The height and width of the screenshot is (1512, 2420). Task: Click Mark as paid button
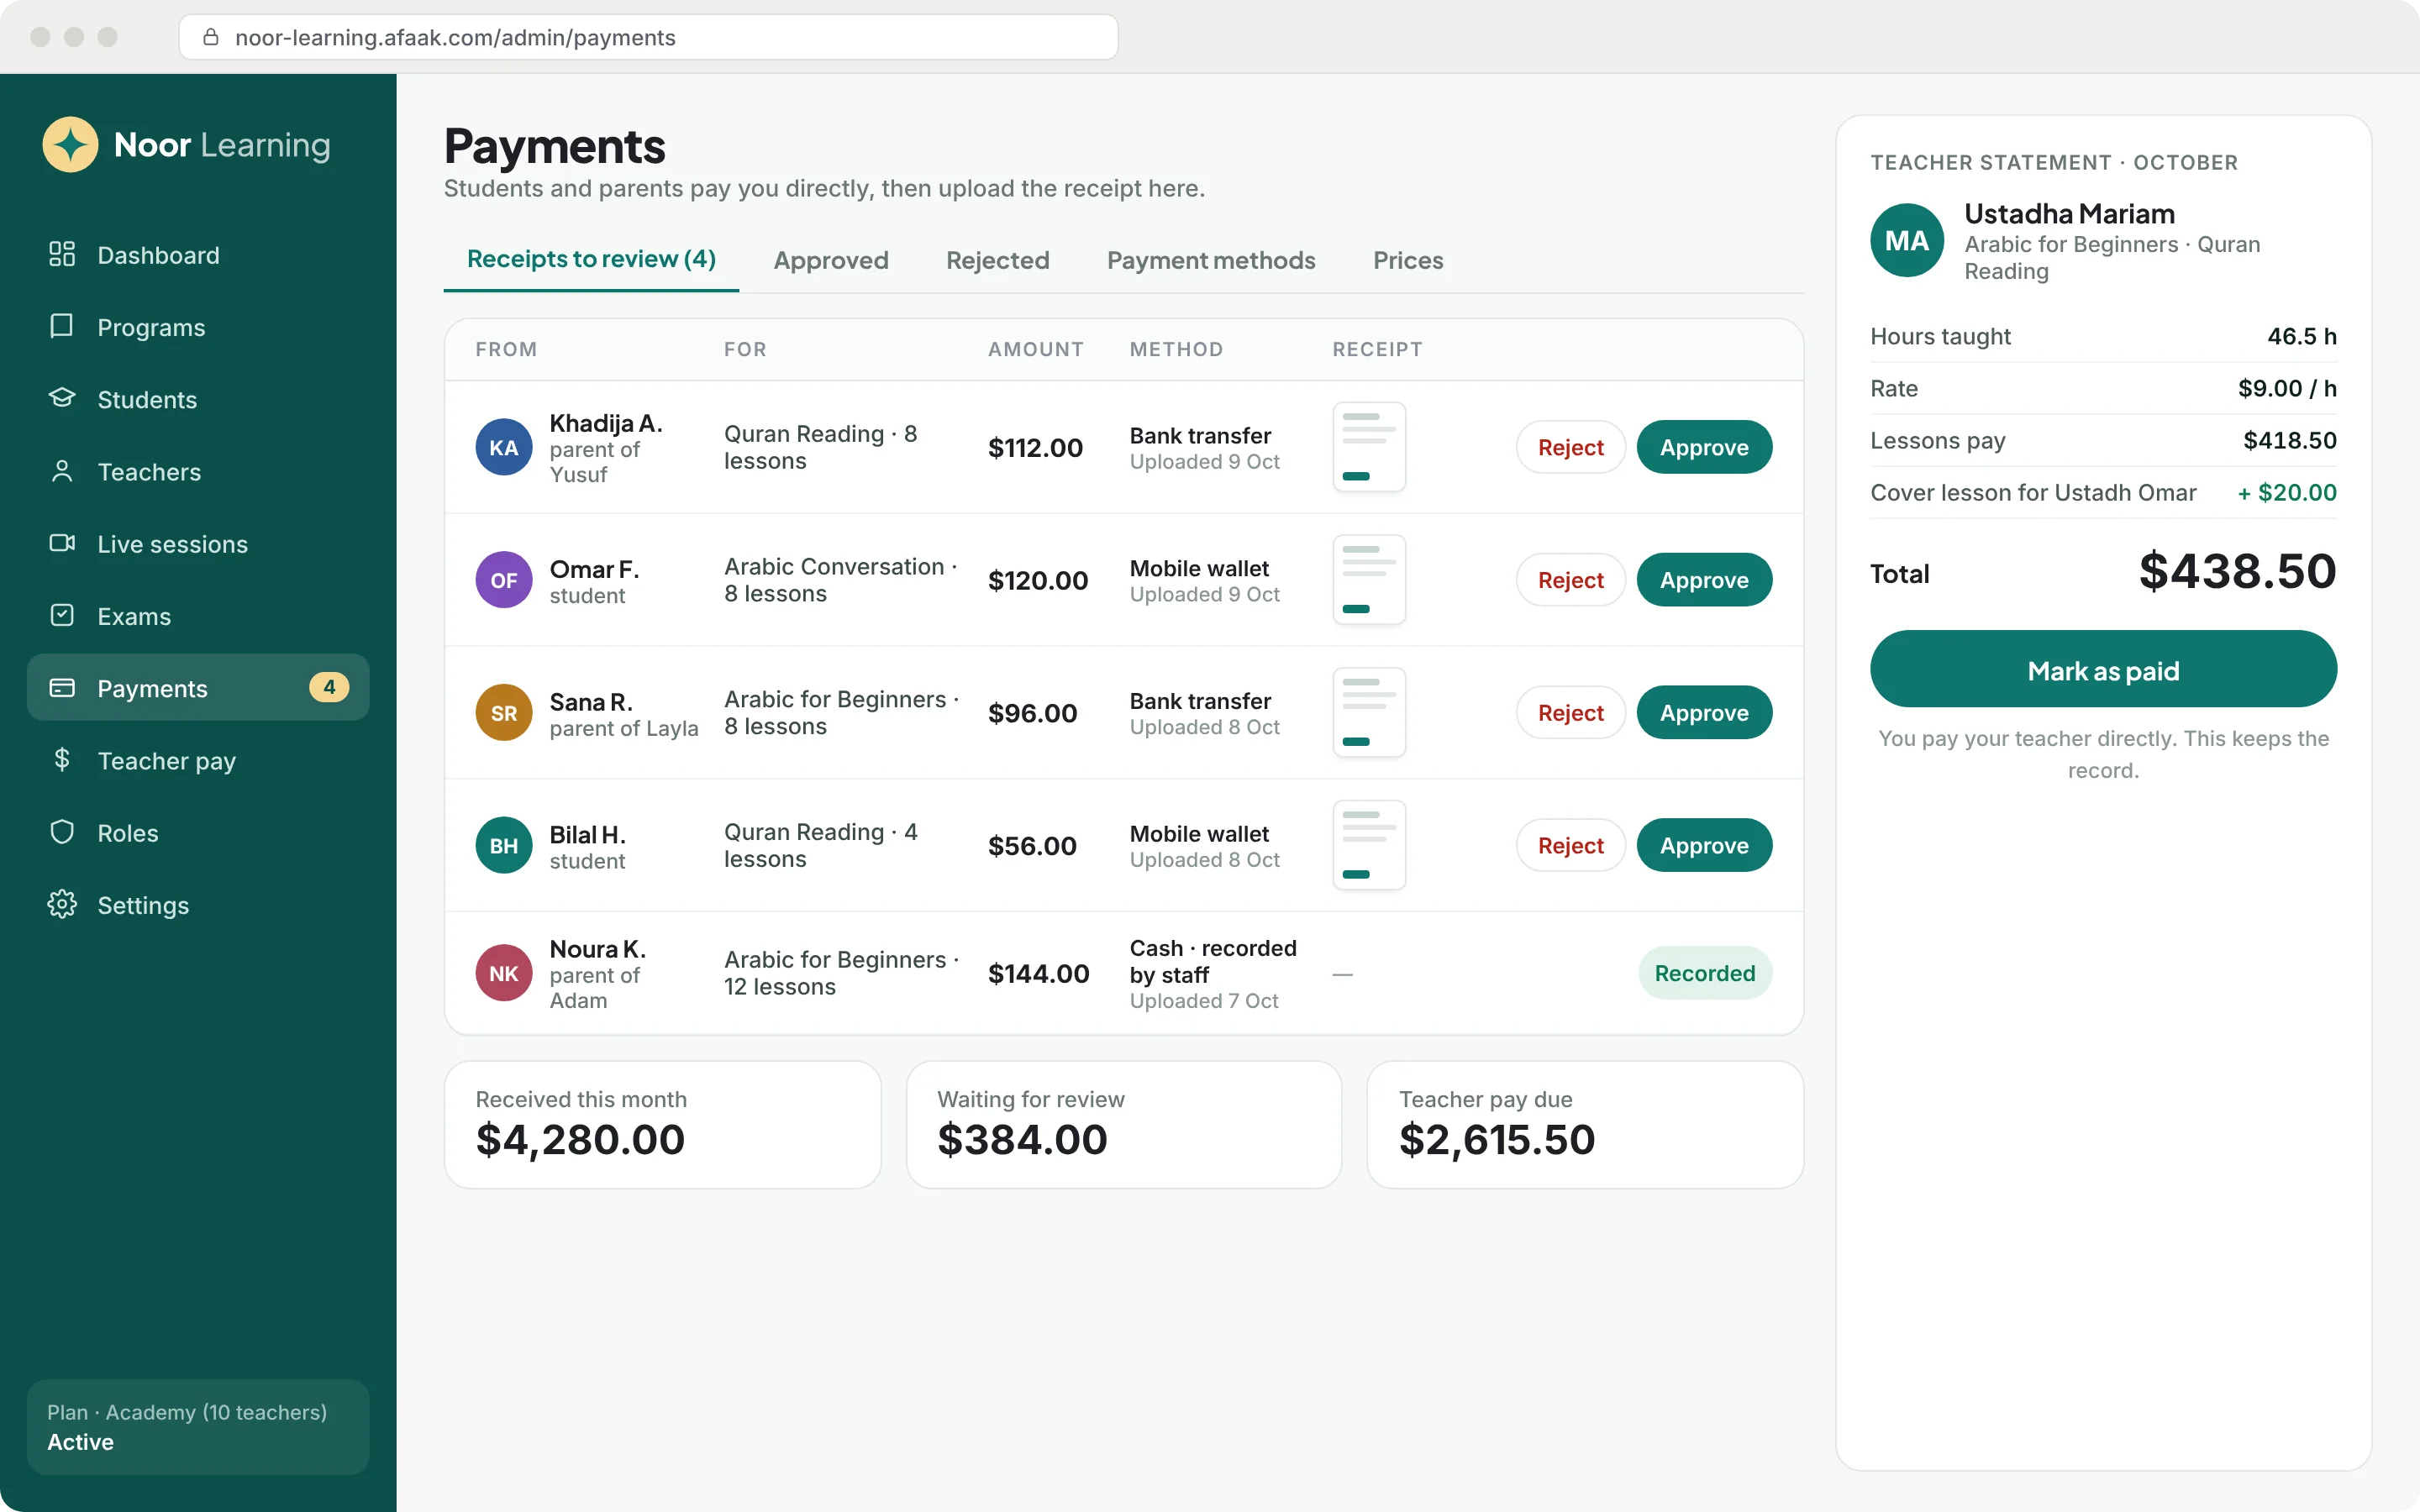(2103, 669)
